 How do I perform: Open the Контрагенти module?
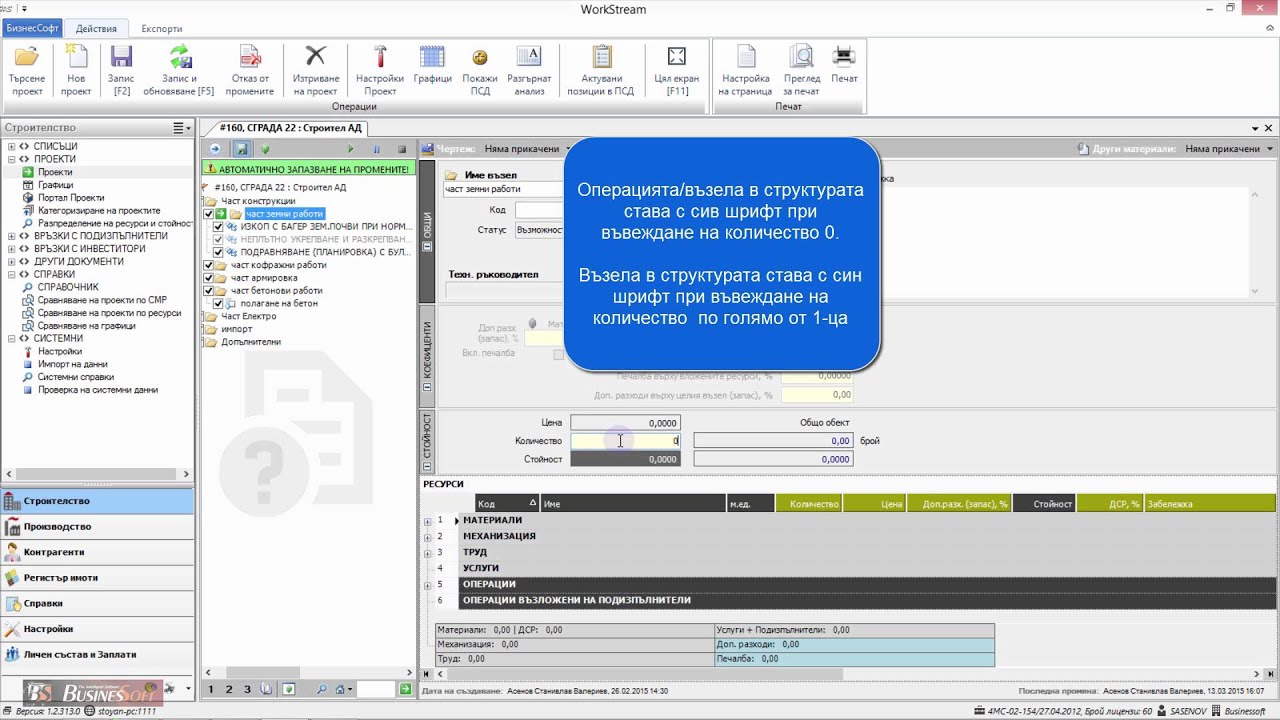(x=97, y=552)
